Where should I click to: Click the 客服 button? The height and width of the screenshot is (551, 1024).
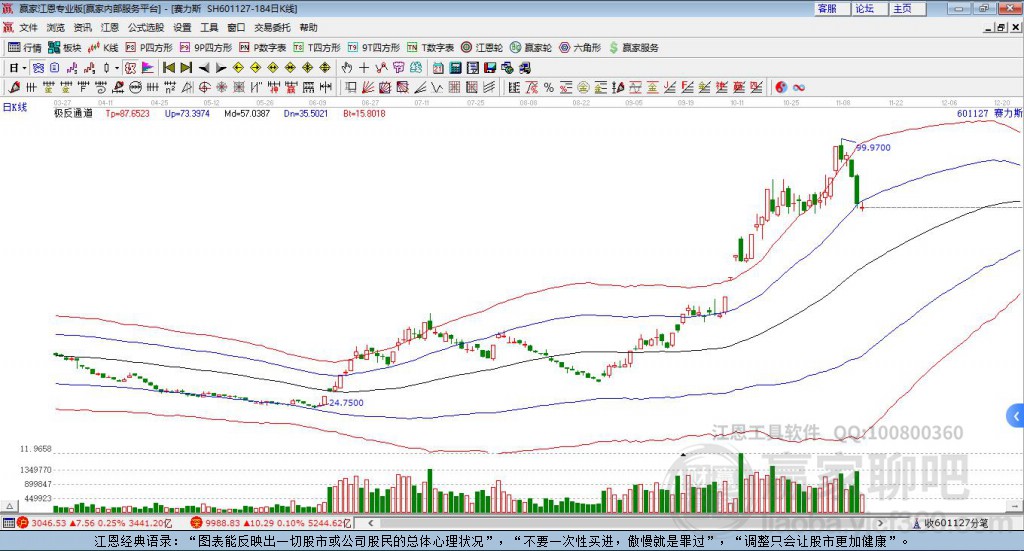click(831, 8)
